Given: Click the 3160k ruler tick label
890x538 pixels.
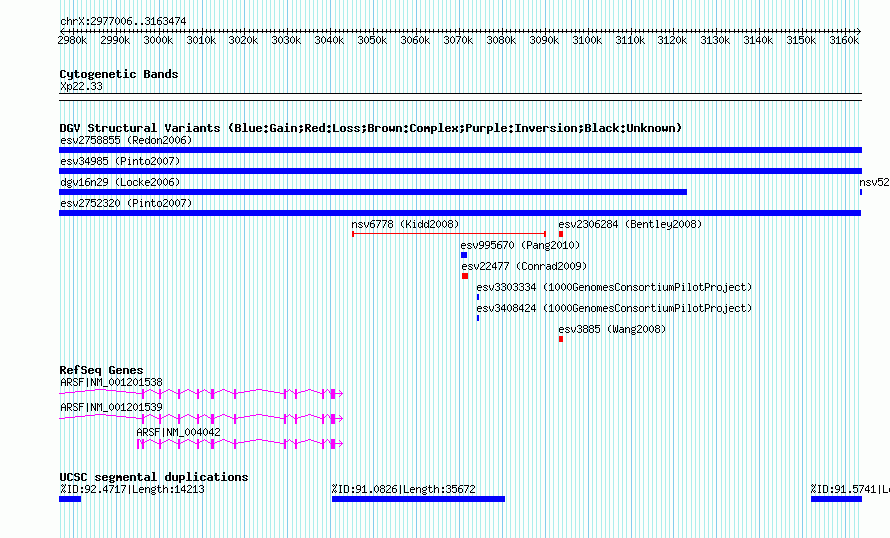Looking at the screenshot, I should pyautogui.click(x=844, y=40).
